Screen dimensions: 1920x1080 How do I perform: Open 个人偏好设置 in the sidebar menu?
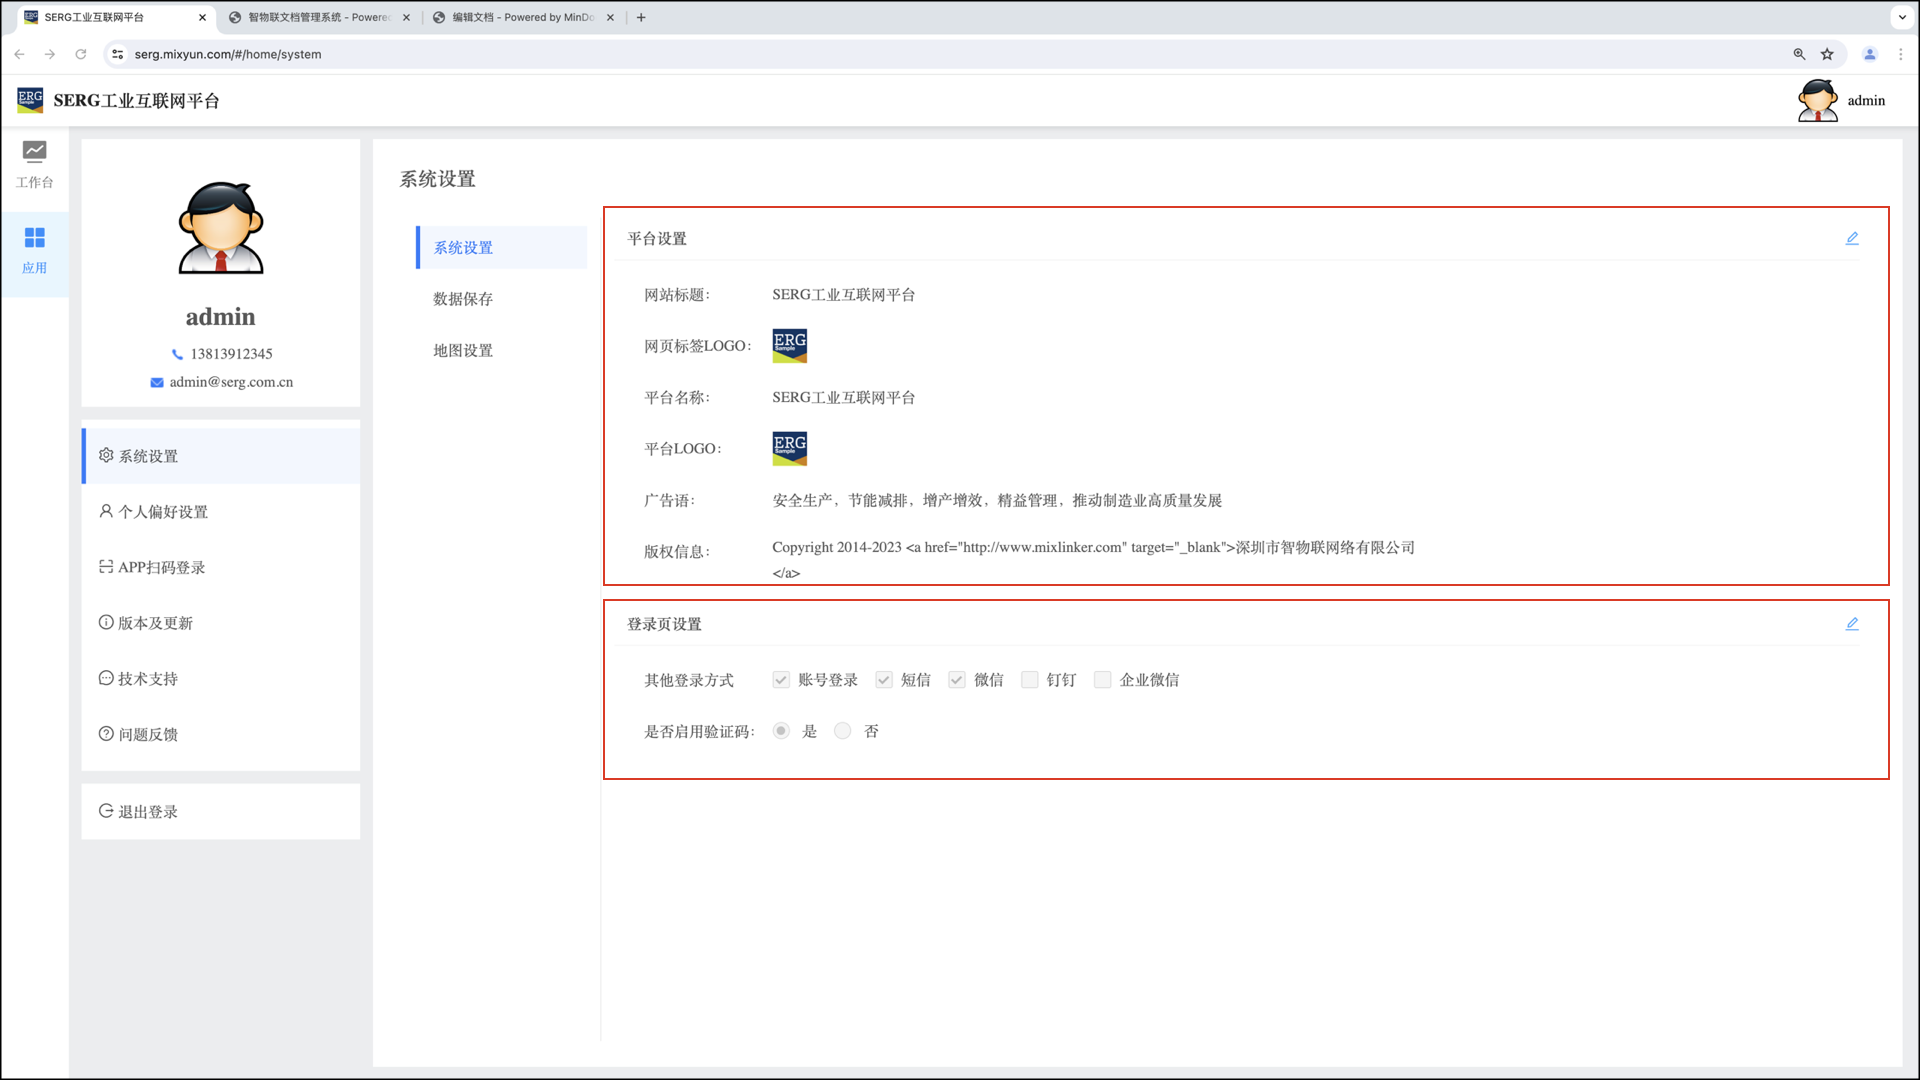pyautogui.click(x=163, y=512)
